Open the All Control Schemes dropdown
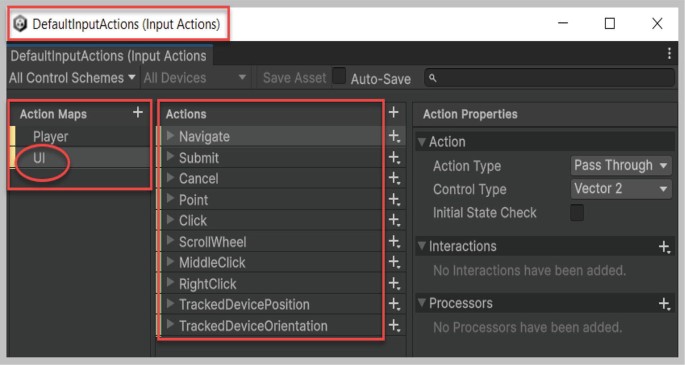The width and height of the screenshot is (685, 365). tap(73, 78)
